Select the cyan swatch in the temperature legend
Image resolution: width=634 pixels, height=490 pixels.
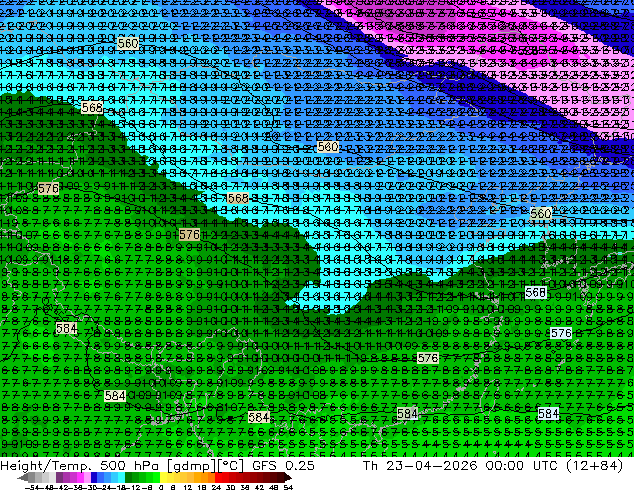pyautogui.click(x=121, y=478)
